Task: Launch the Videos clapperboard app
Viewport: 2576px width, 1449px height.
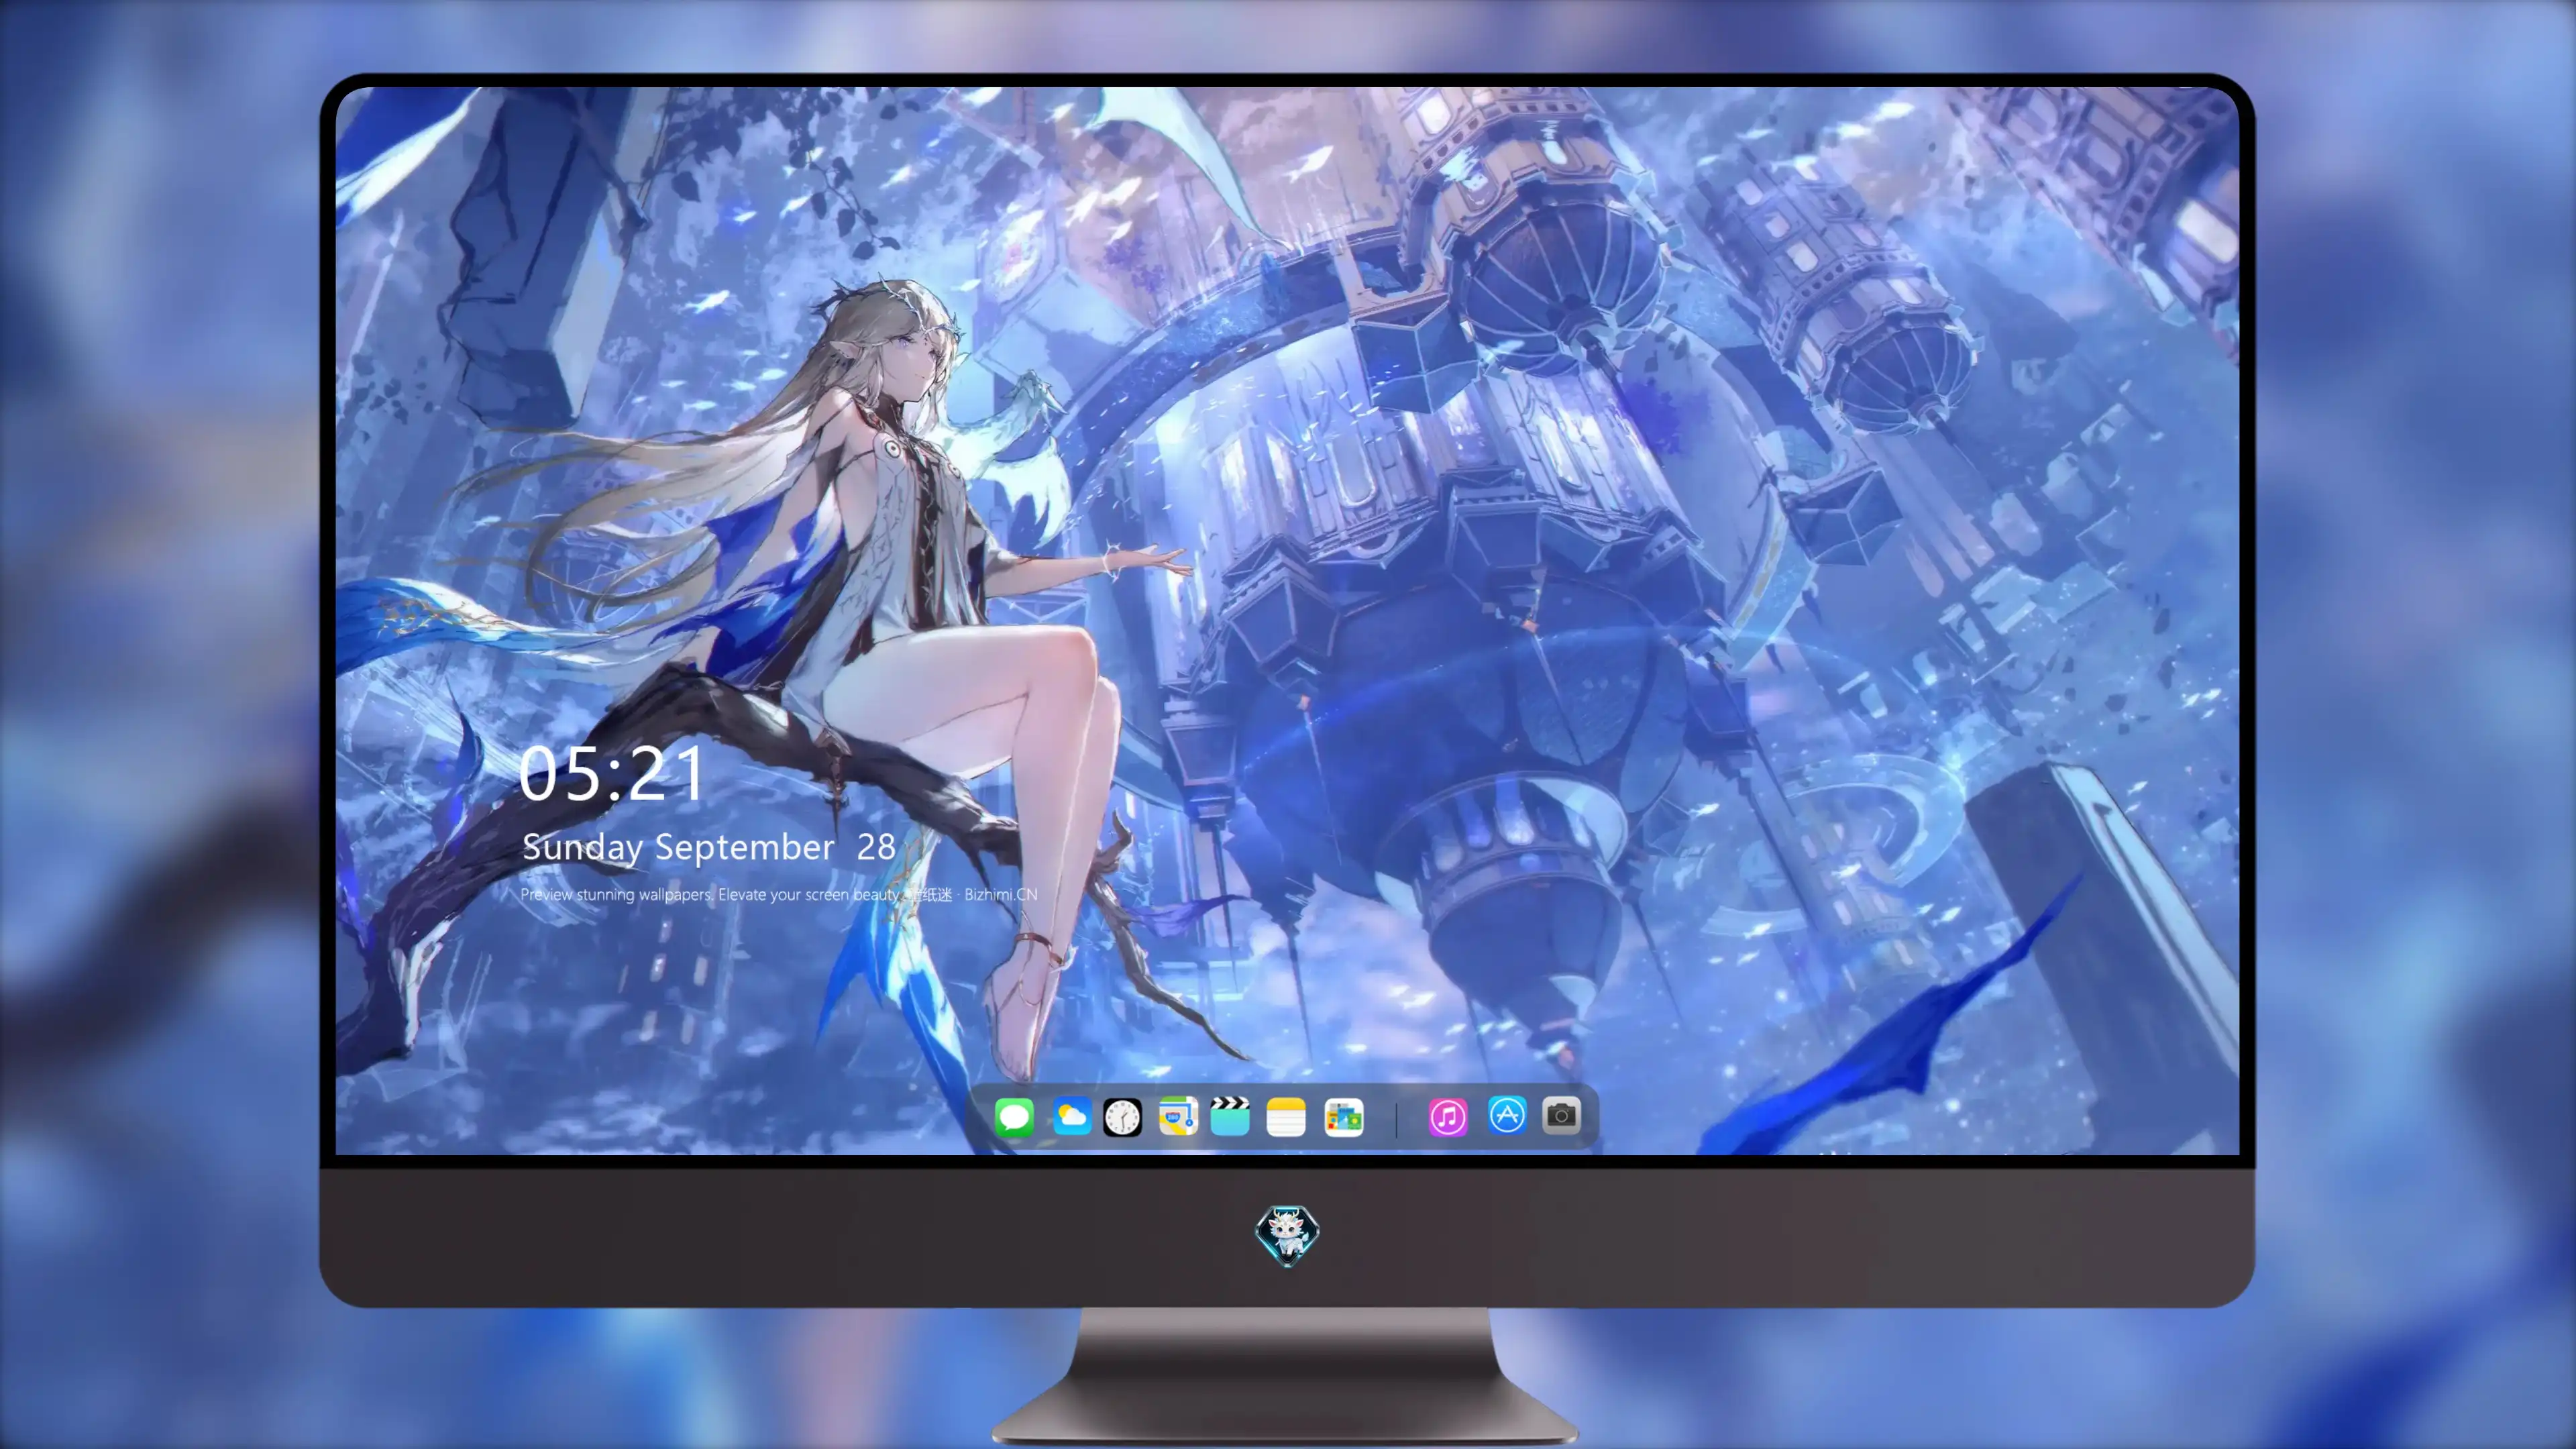Action: point(1230,1116)
